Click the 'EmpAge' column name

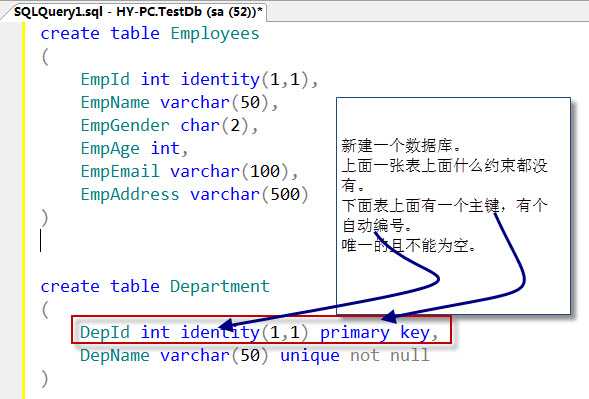click(x=110, y=148)
